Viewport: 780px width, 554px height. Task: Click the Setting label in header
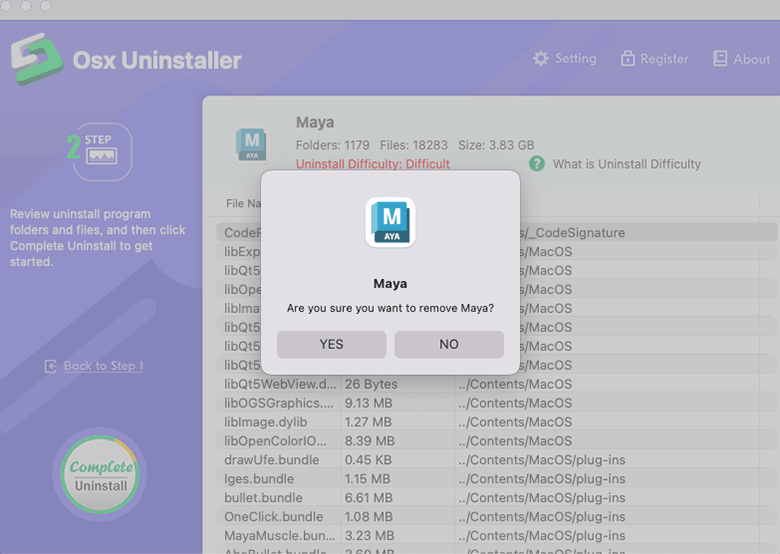576,59
